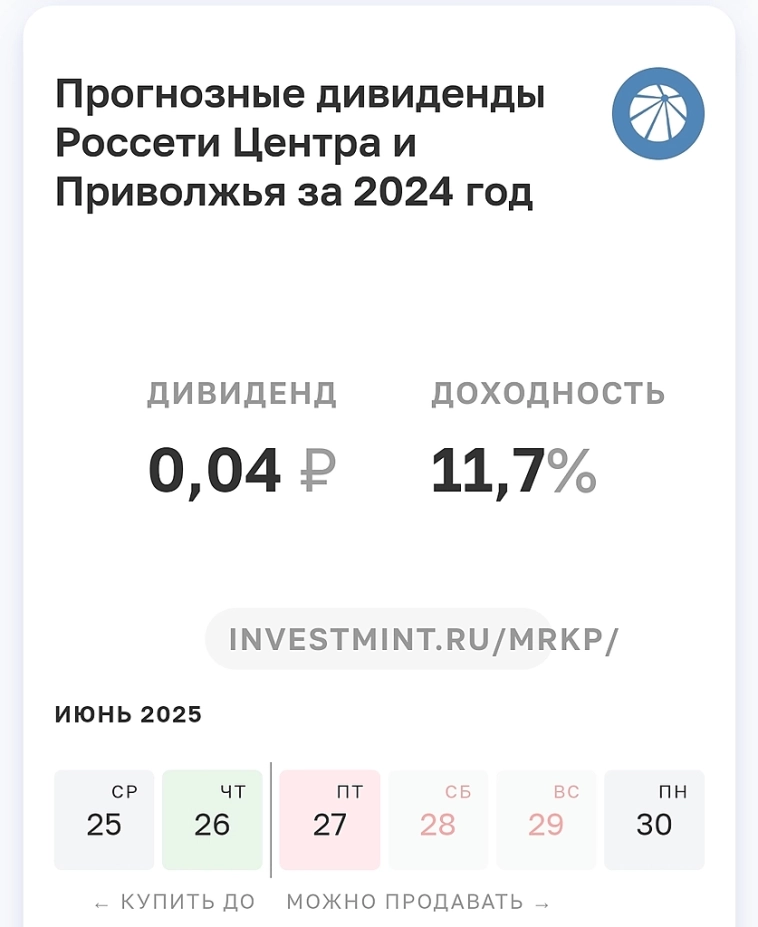
Task: Click the ruble currency symbol
Action: click(x=318, y=472)
